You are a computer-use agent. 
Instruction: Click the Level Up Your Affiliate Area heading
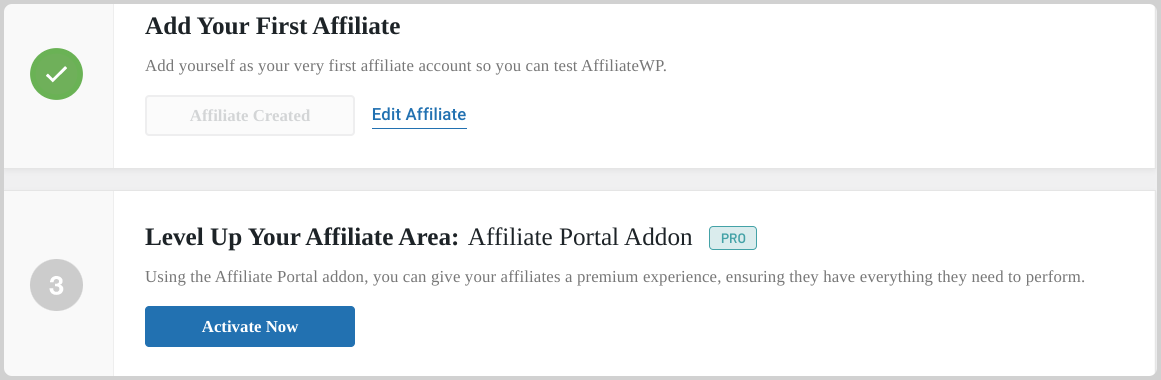click(302, 237)
